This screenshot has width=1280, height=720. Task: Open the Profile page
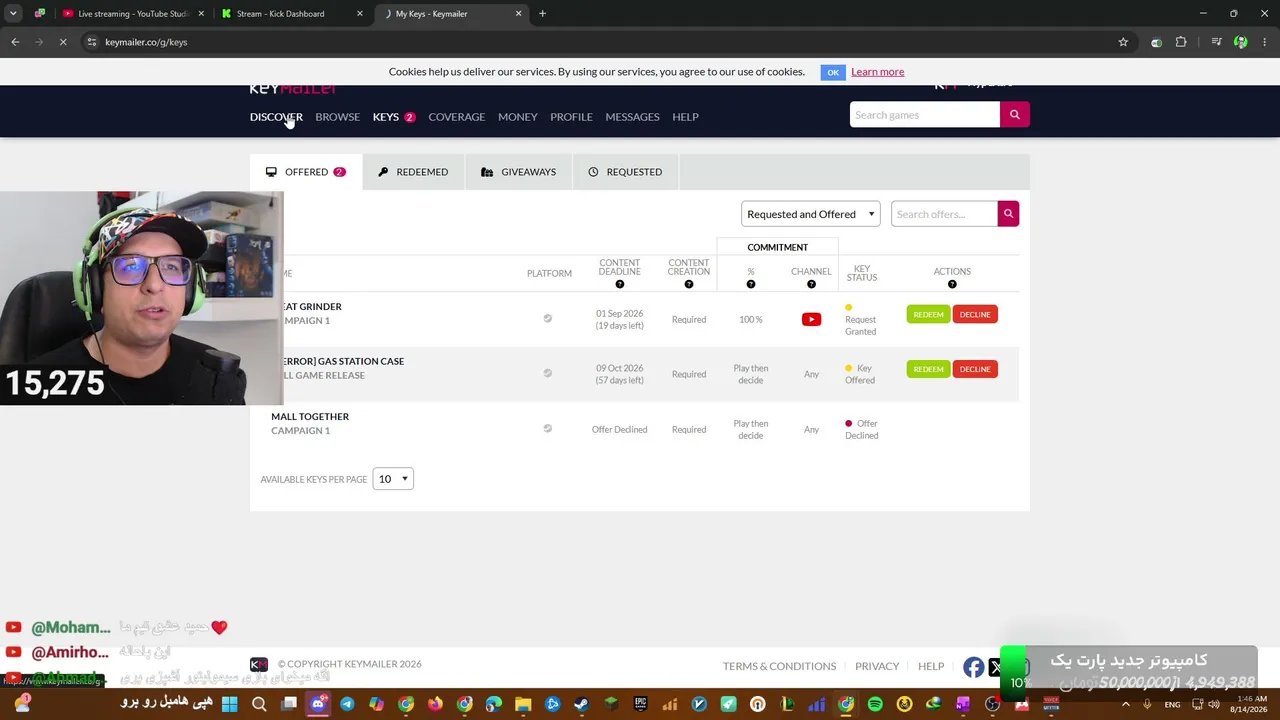point(571,117)
